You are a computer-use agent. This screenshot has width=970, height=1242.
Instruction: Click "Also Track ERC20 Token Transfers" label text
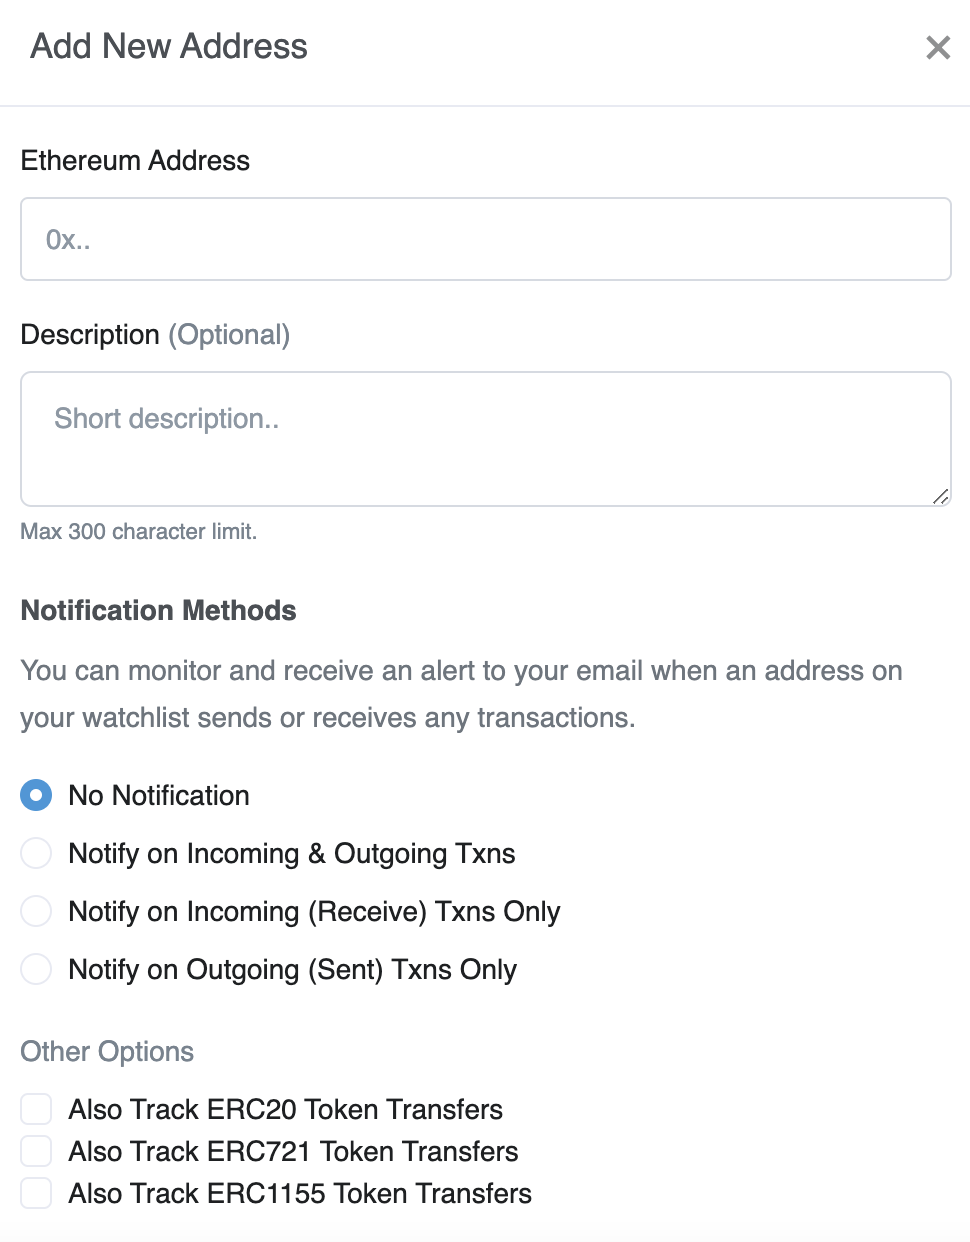(285, 1110)
